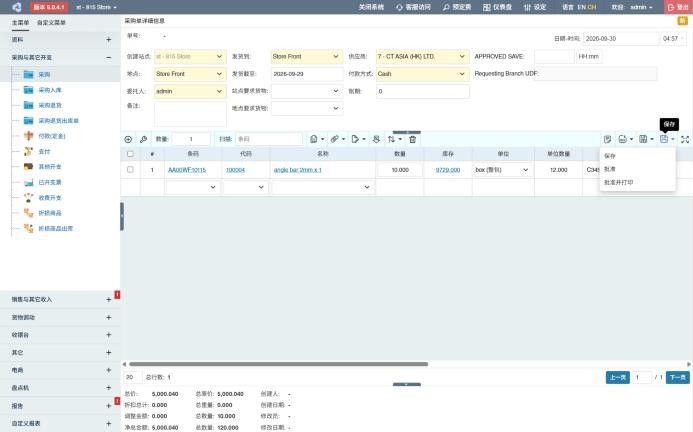
Task: Click the yellow icon at the top-right of the form
Action: coord(682,21)
